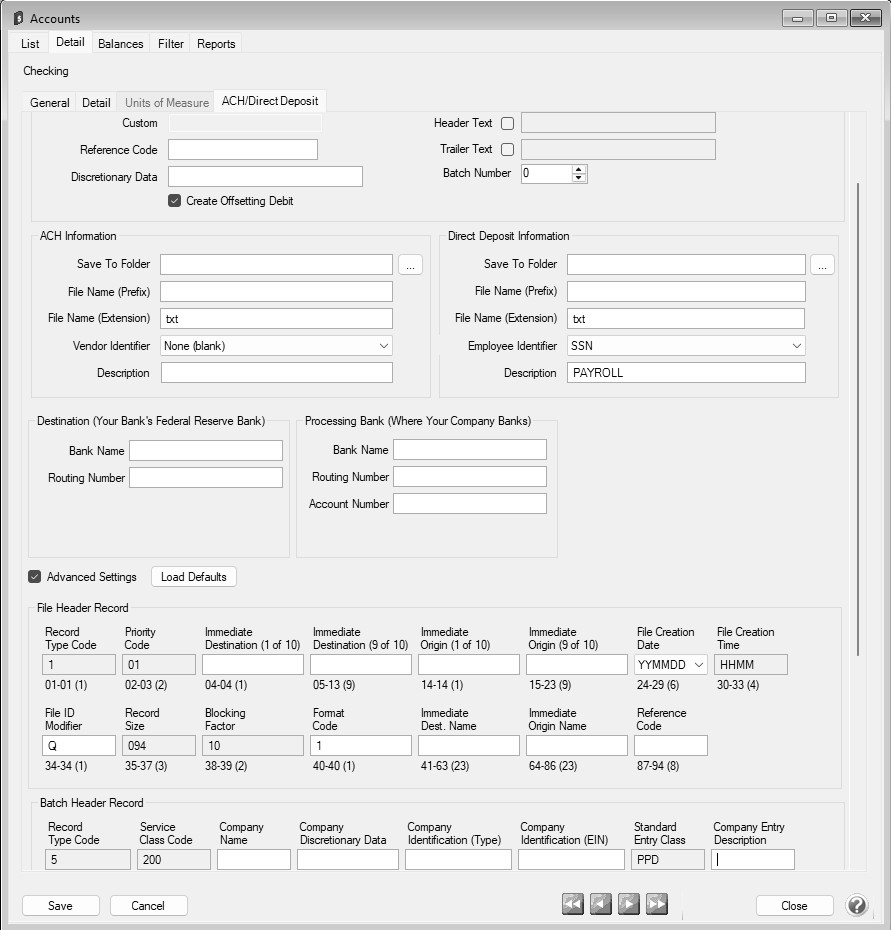The image size is (891, 930).
Task: Increase Batch Number with up arrow
Action: pyautogui.click(x=578, y=170)
